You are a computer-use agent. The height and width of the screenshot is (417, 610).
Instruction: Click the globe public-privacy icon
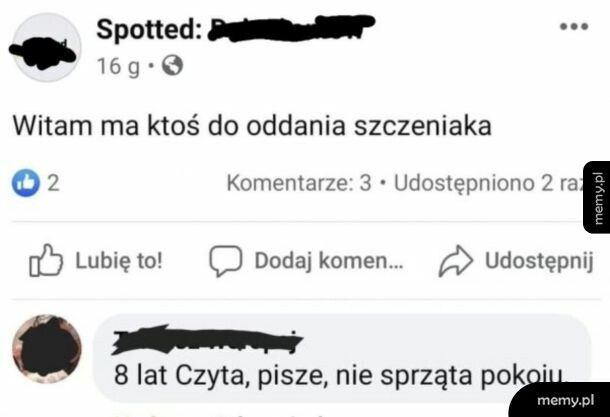point(171,66)
